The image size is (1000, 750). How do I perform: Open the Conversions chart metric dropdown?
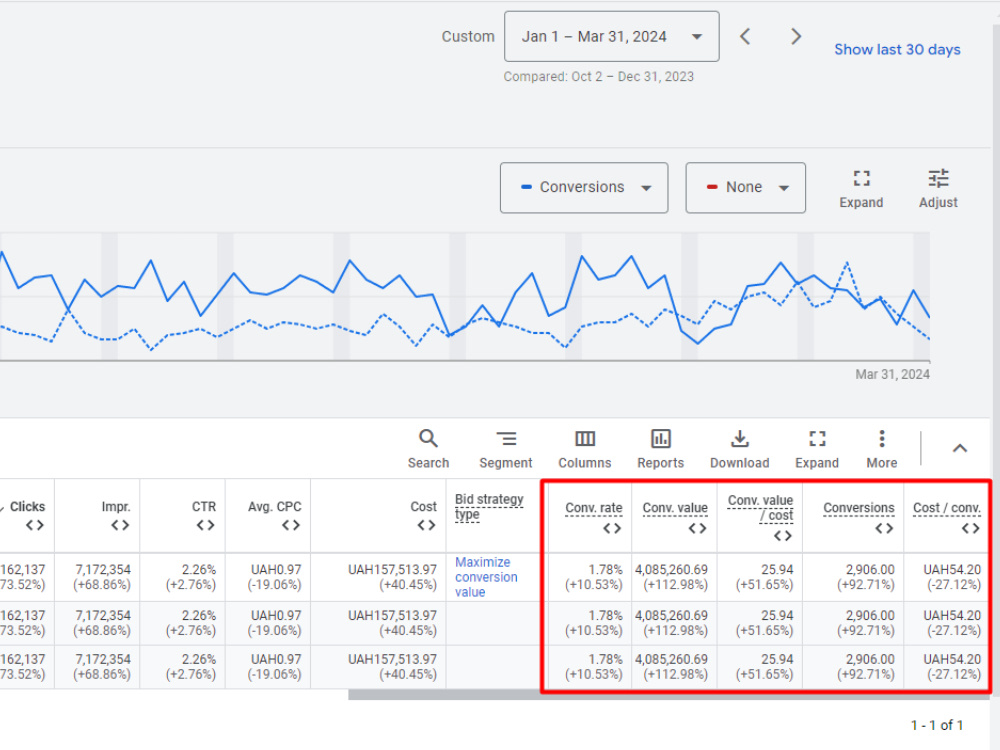click(x=584, y=188)
